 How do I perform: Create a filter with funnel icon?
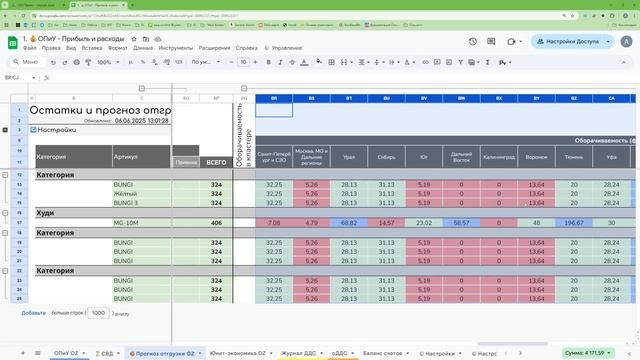460,62
